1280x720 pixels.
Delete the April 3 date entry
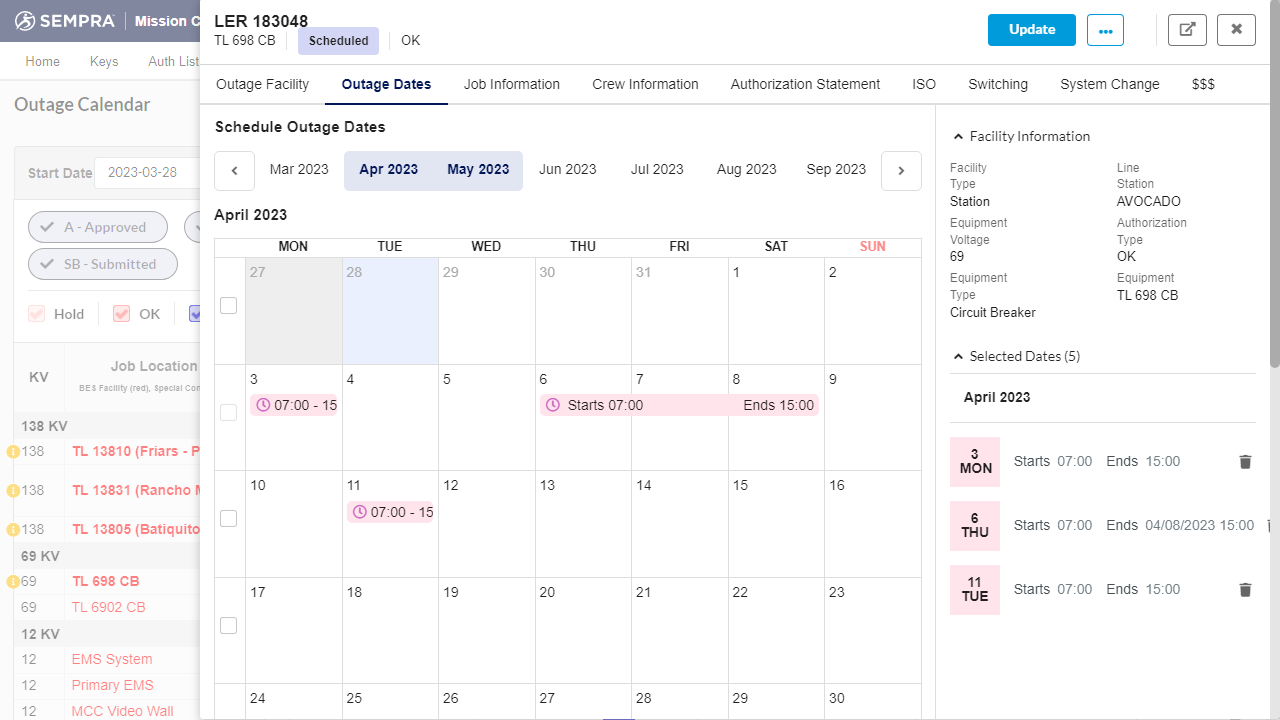click(x=1245, y=462)
